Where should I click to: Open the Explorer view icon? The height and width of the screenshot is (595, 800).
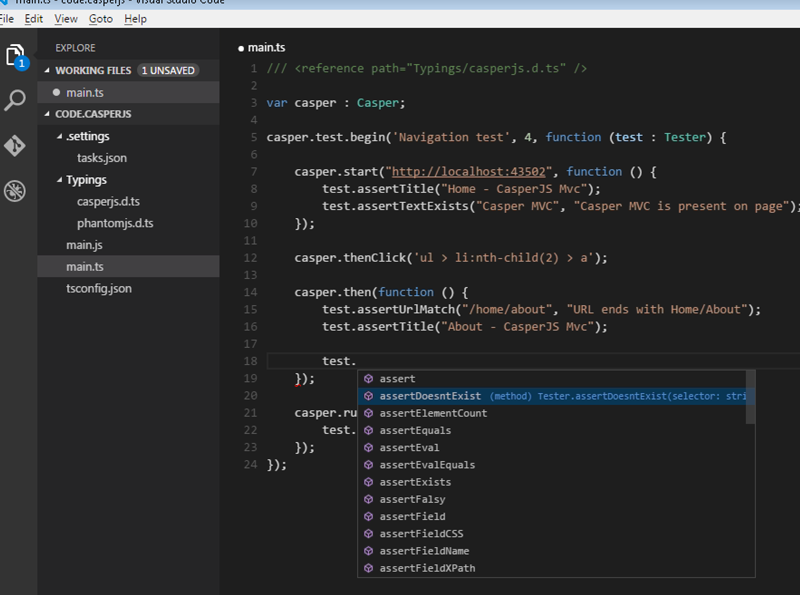pos(15,55)
